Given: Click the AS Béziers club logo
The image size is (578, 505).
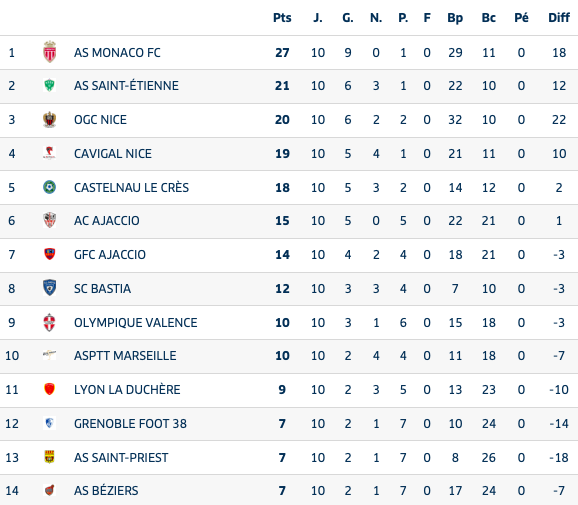Looking at the screenshot, I should coord(49,490).
